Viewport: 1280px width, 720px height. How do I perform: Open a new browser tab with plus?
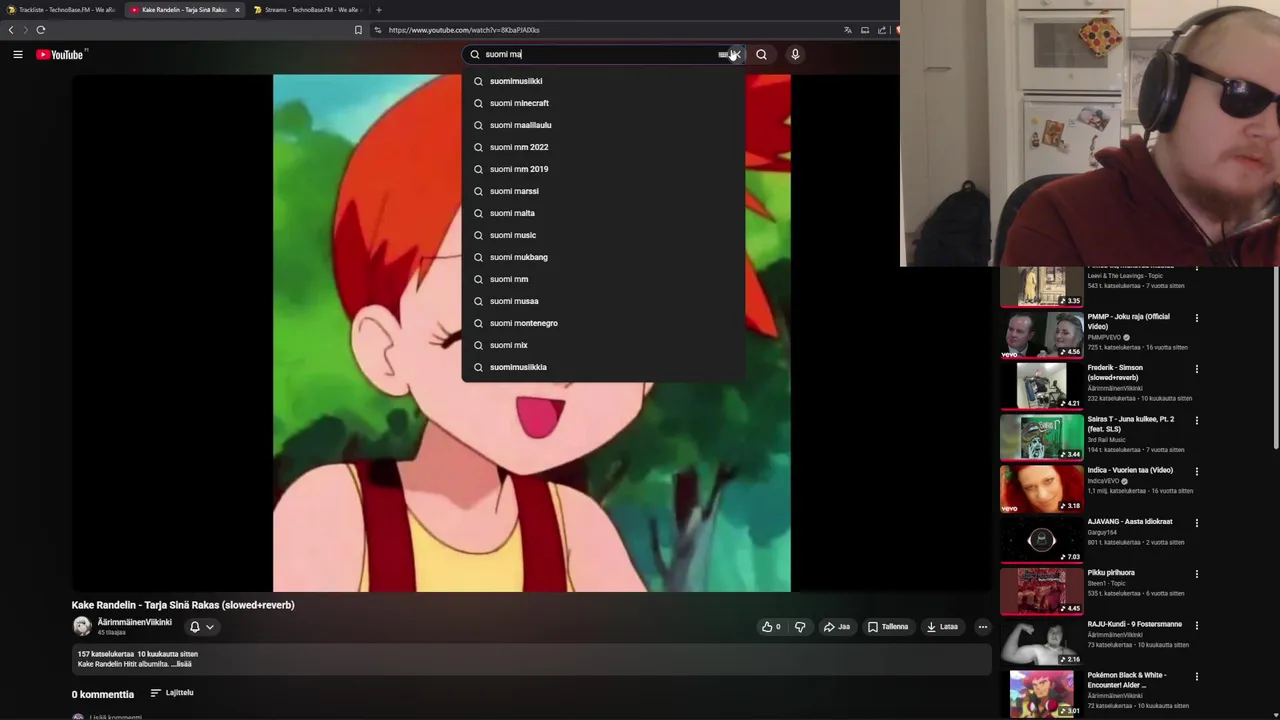coord(378,10)
